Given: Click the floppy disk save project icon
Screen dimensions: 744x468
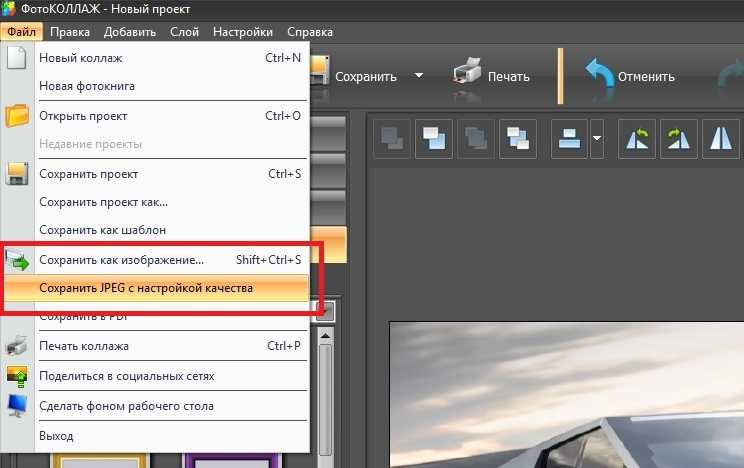Looking at the screenshot, I should (17, 174).
